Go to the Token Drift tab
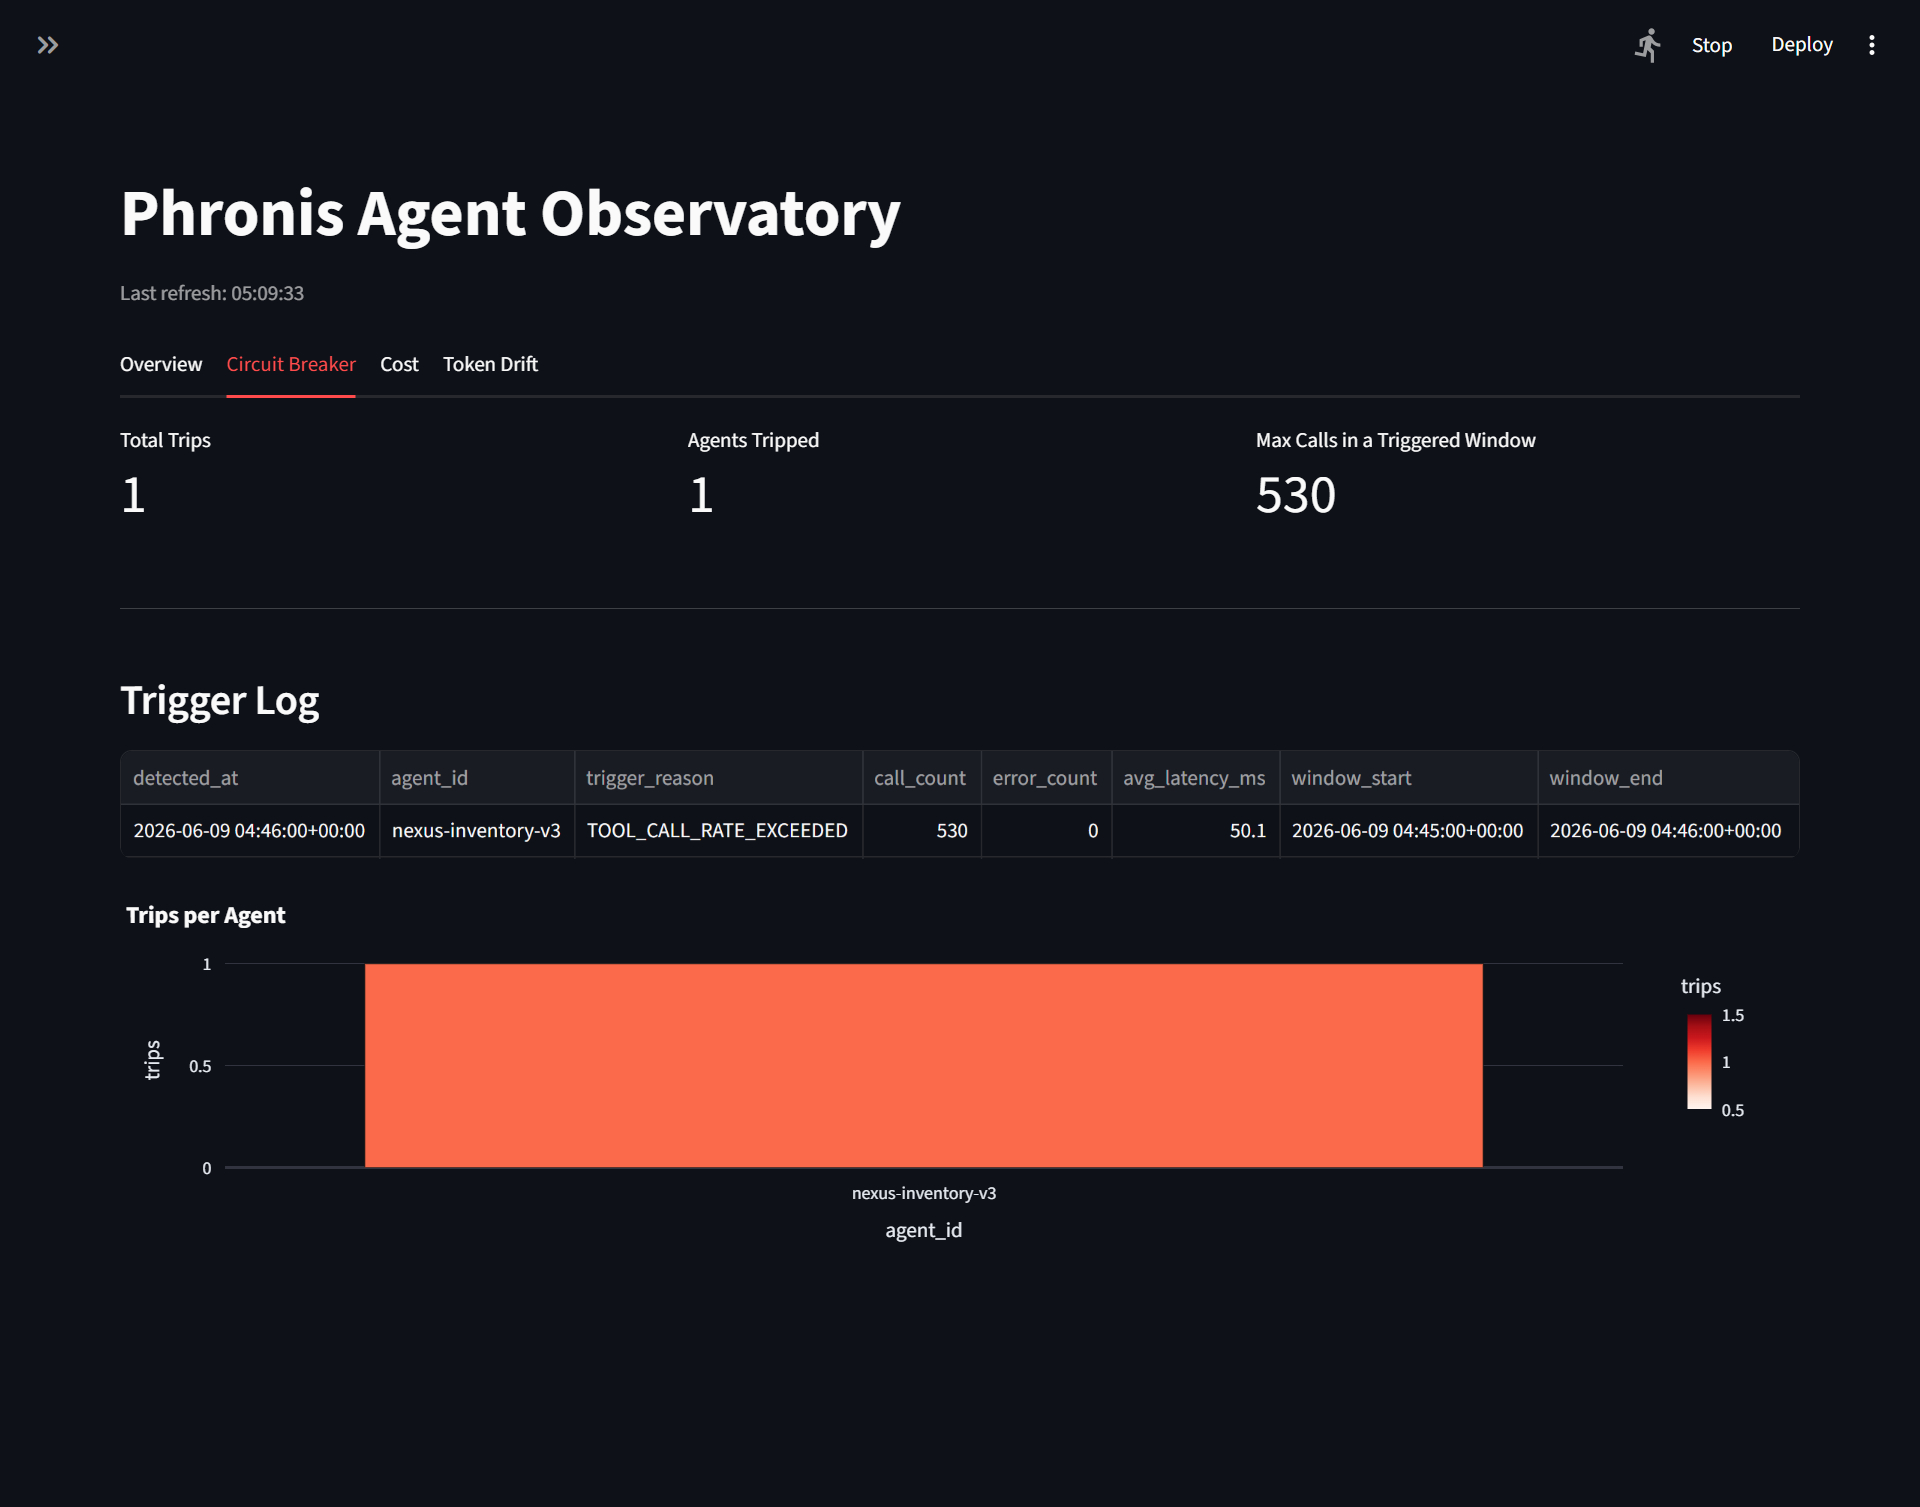The image size is (1920, 1507). point(490,364)
